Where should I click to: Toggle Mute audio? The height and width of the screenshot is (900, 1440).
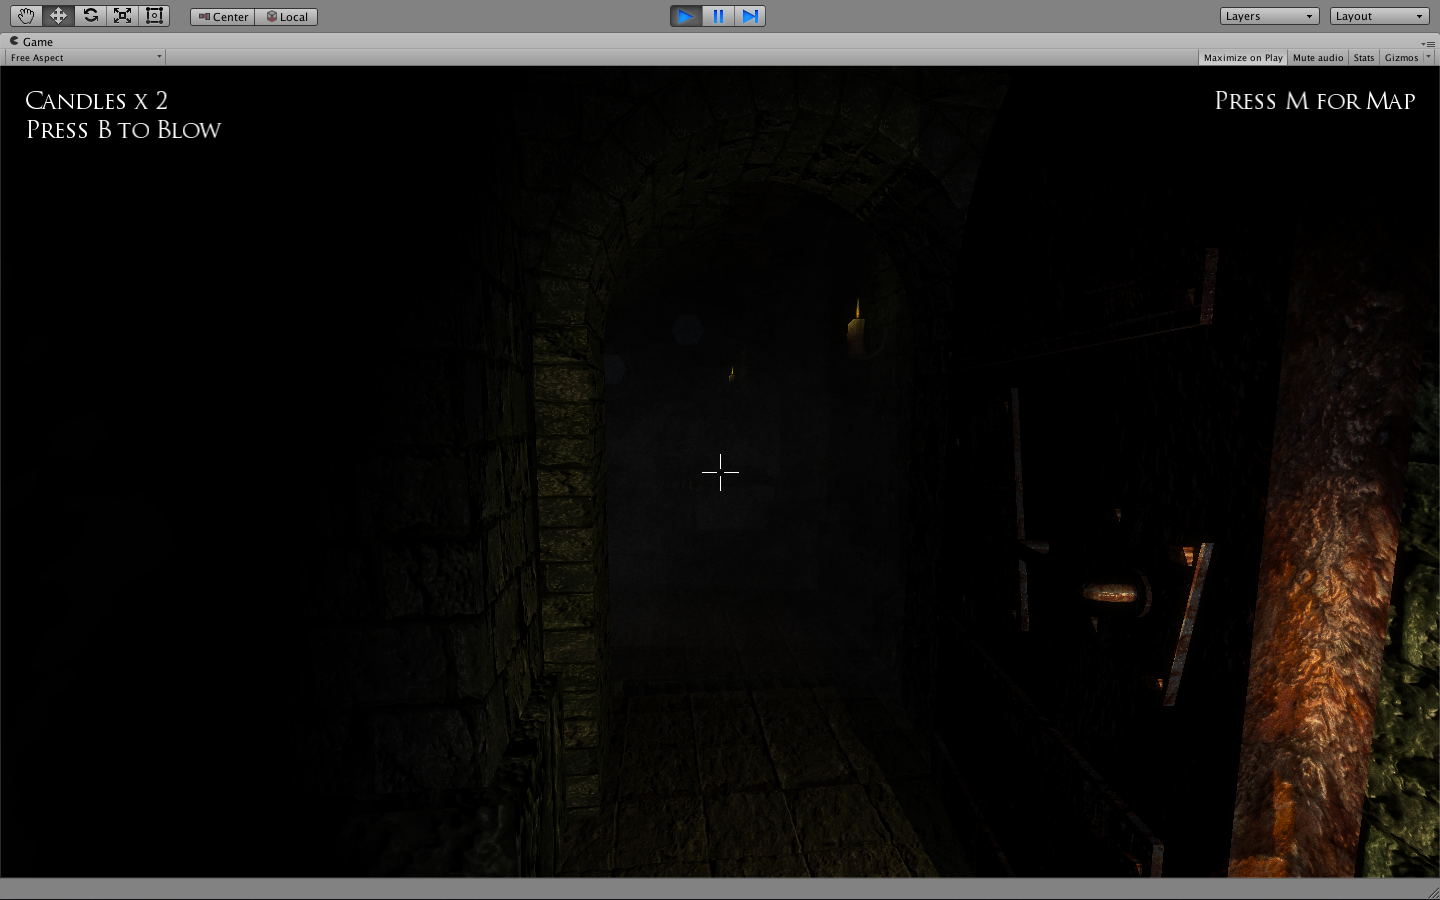1318,58
